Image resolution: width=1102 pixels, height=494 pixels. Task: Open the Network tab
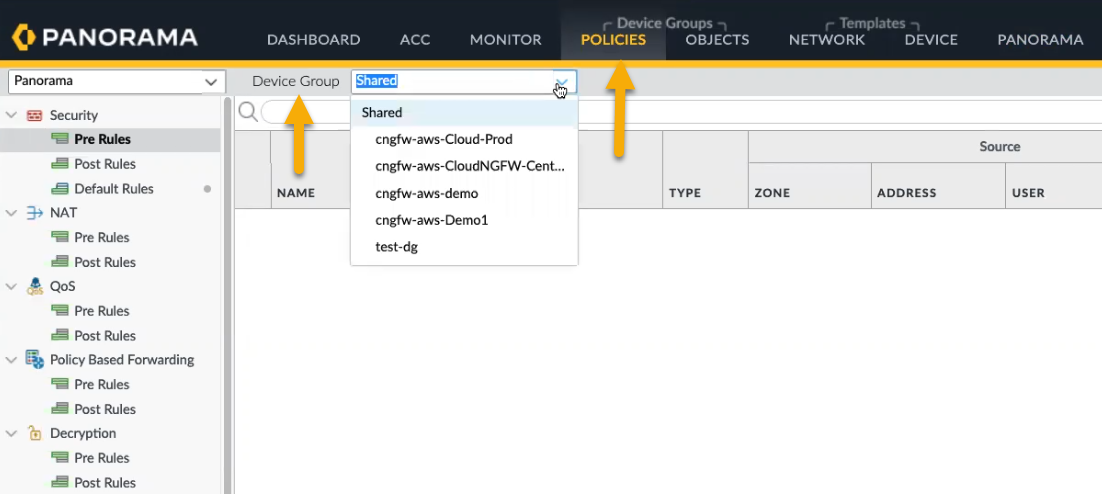point(826,40)
